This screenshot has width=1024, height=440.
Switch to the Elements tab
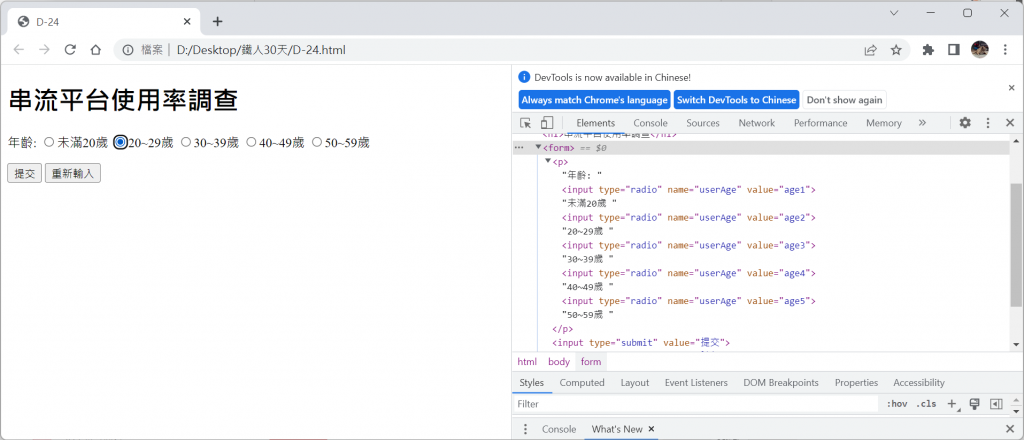[596, 123]
